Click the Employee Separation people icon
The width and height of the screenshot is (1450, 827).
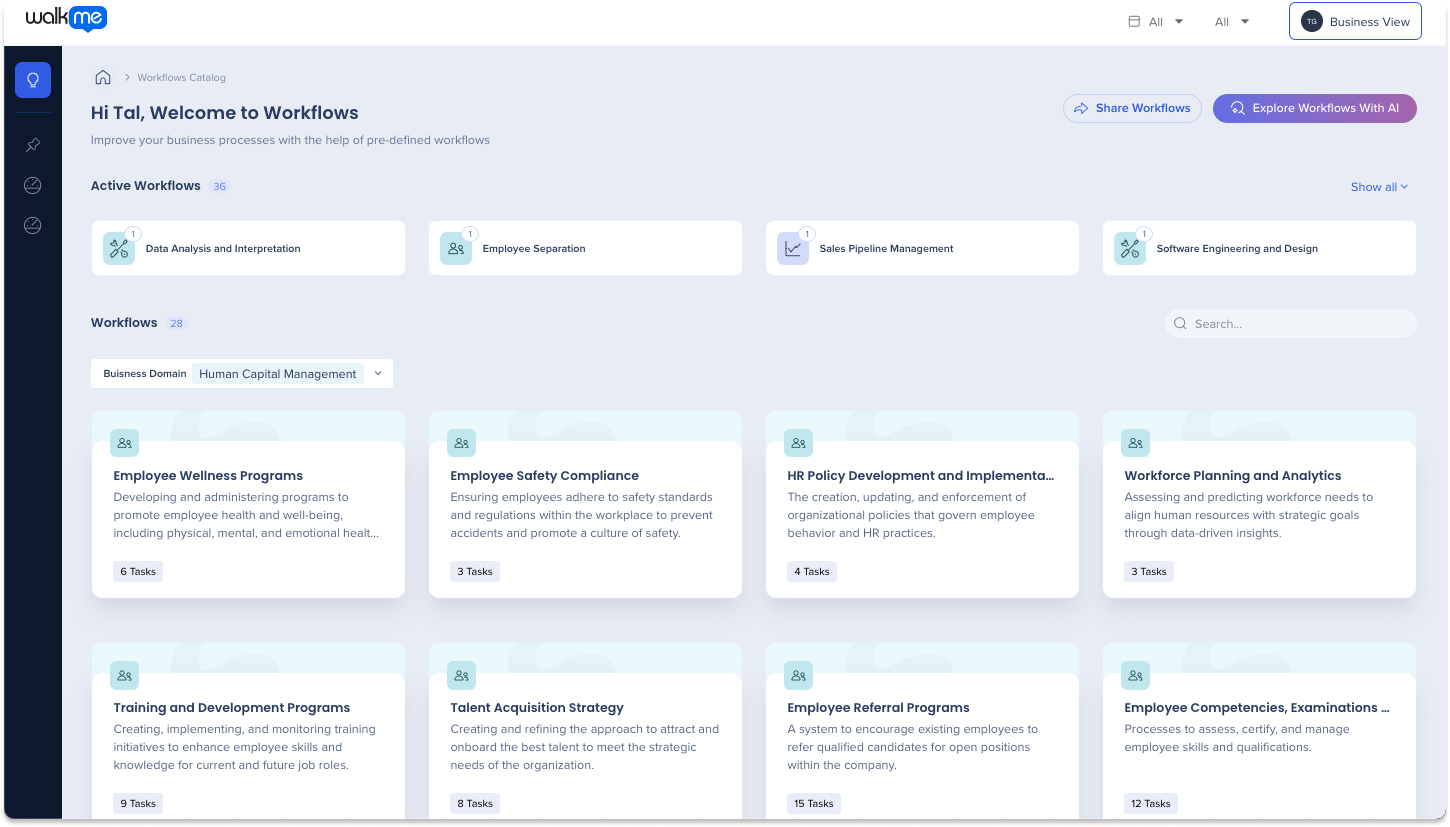(x=456, y=248)
